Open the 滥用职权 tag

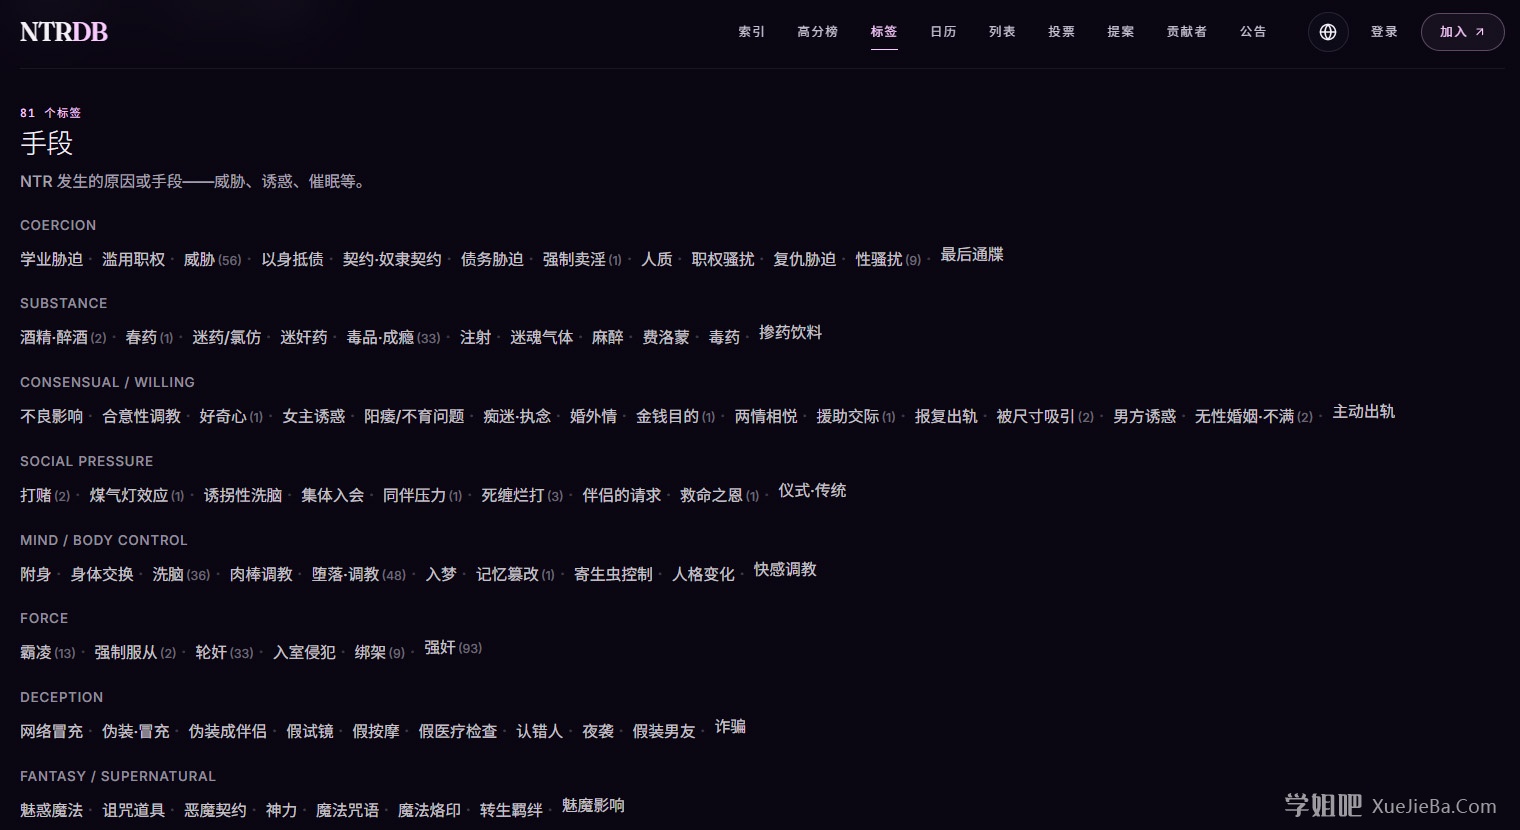pyautogui.click(x=133, y=259)
